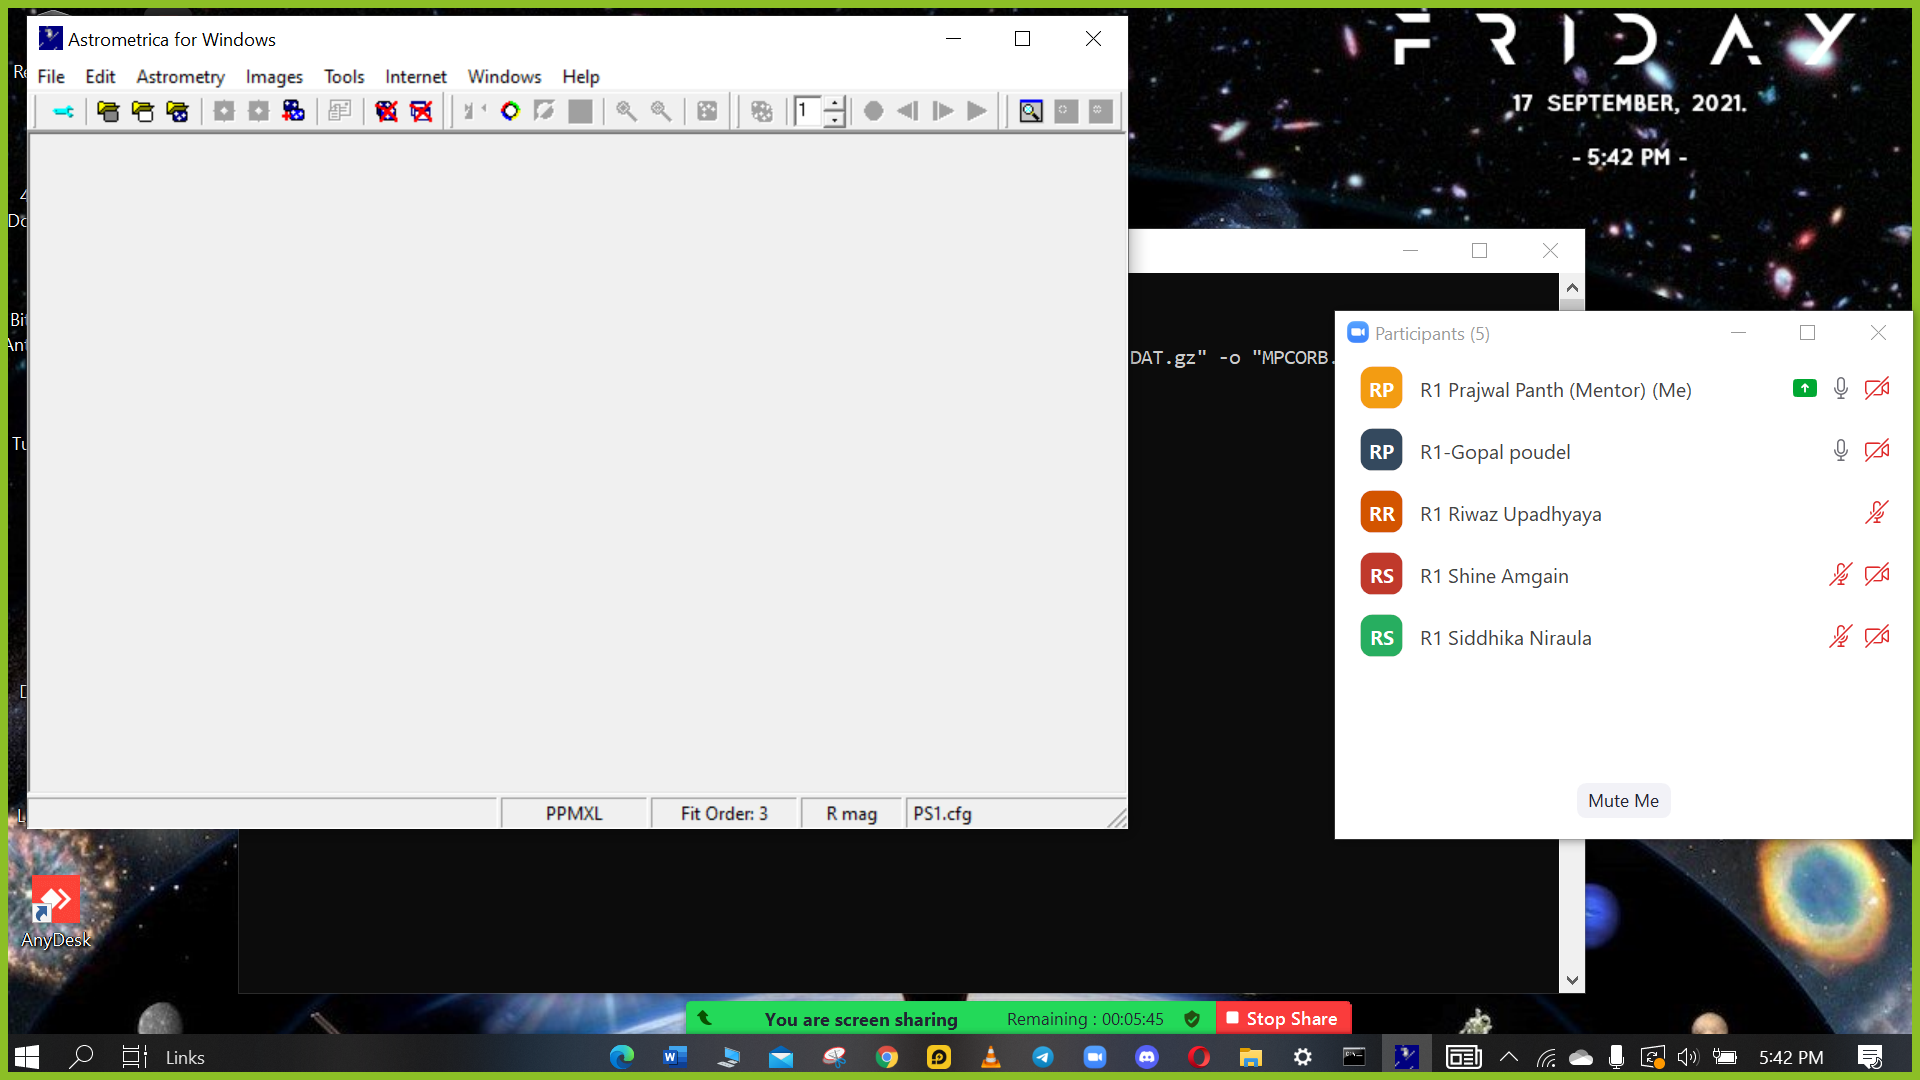Click the Flip Image toolbar icon
Image resolution: width=1920 pixels, height=1080 pixels.
[474, 111]
